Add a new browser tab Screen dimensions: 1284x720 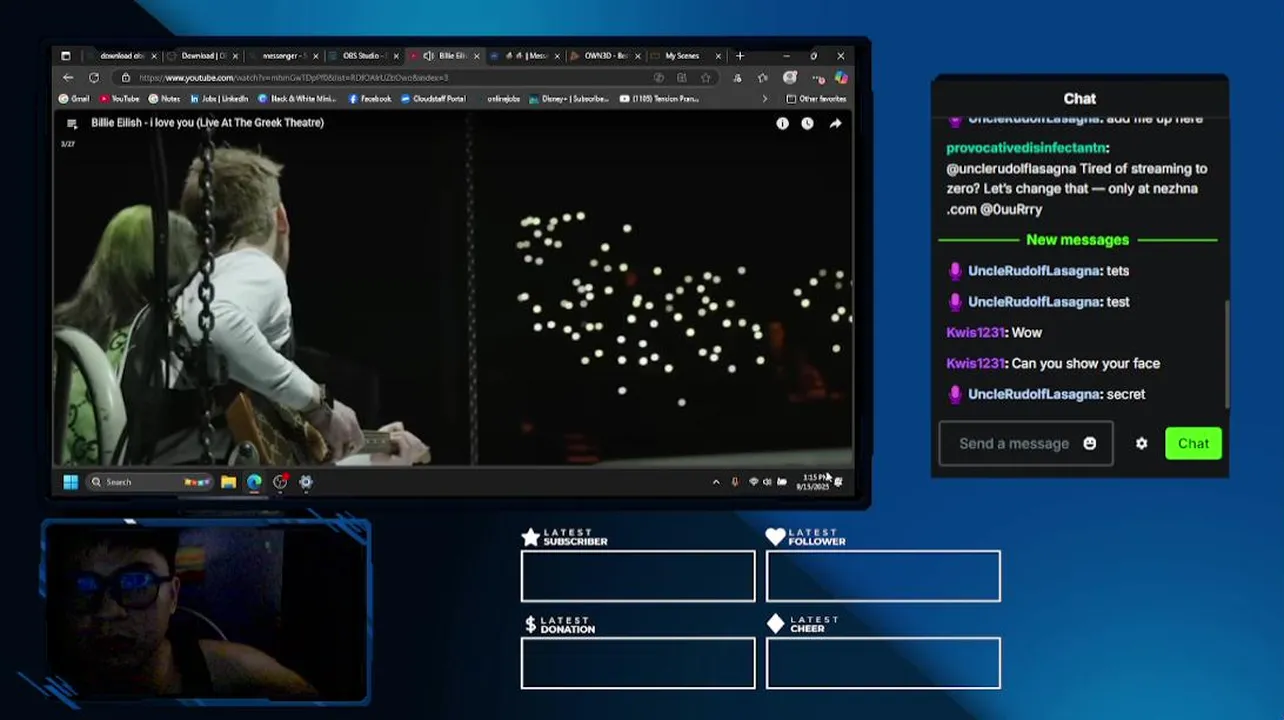pos(740,56)
